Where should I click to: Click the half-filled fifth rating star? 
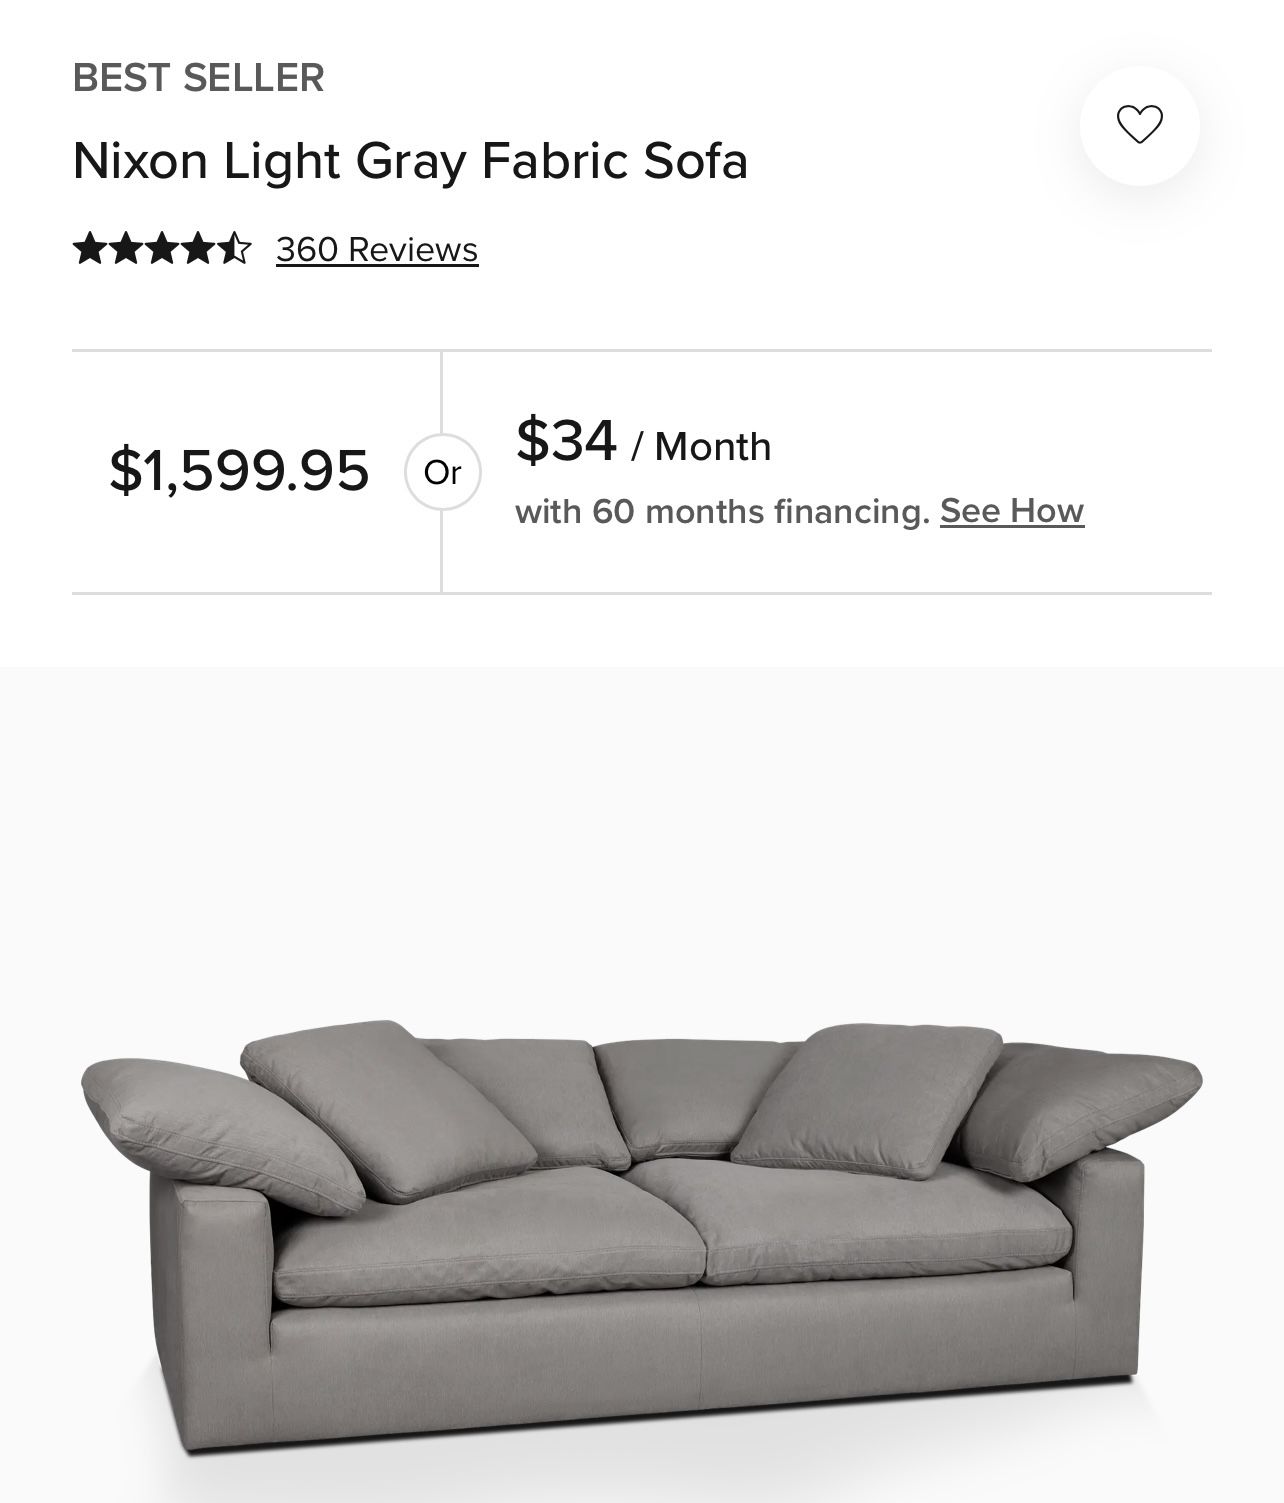coord(234,248)
